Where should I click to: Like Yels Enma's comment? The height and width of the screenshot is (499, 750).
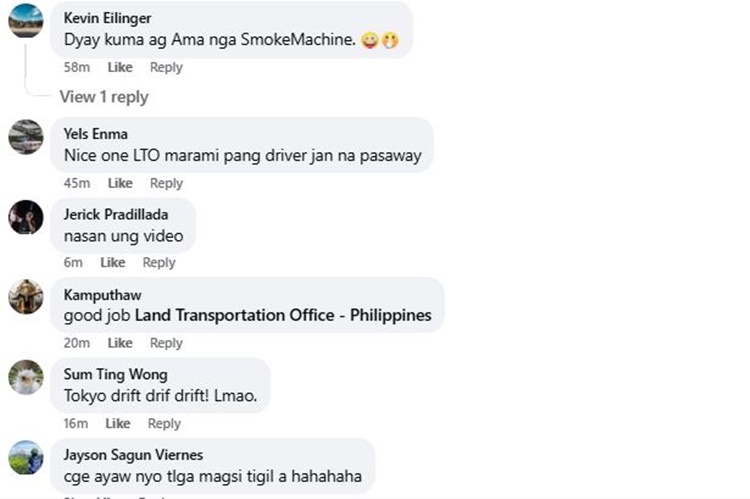(x=120, y=183)
